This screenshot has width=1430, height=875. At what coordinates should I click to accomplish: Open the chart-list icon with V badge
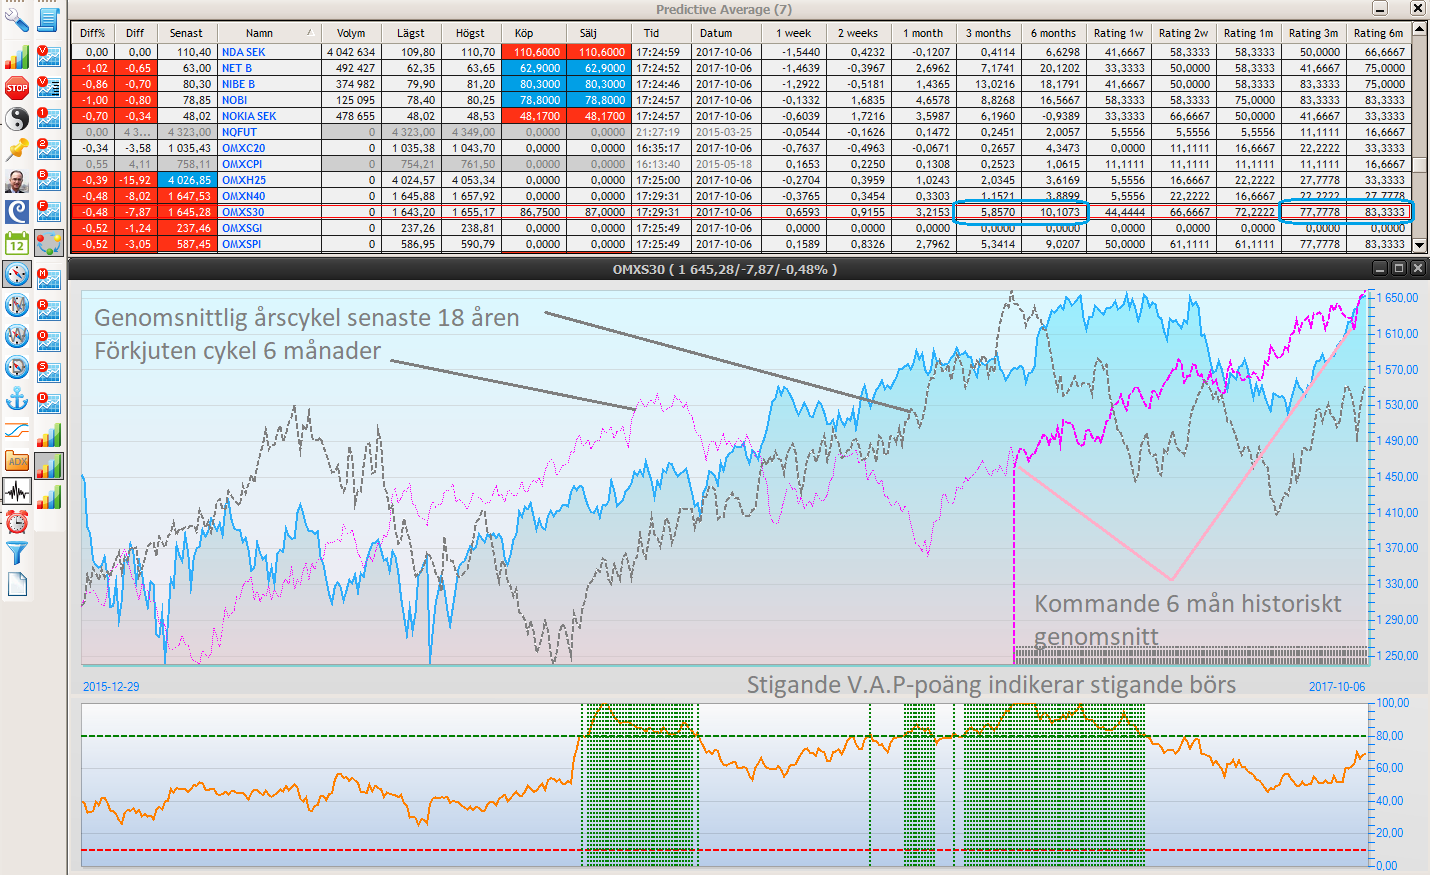pyautogui.click(x=48, y=88)
